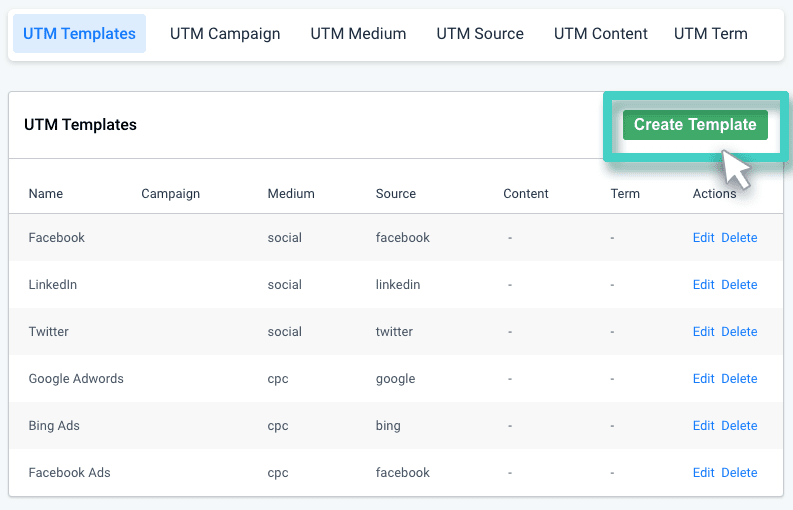The width and height of the screenshot is (793, 510).
Task: Click the Create Template button
Action: click(694, 125)
